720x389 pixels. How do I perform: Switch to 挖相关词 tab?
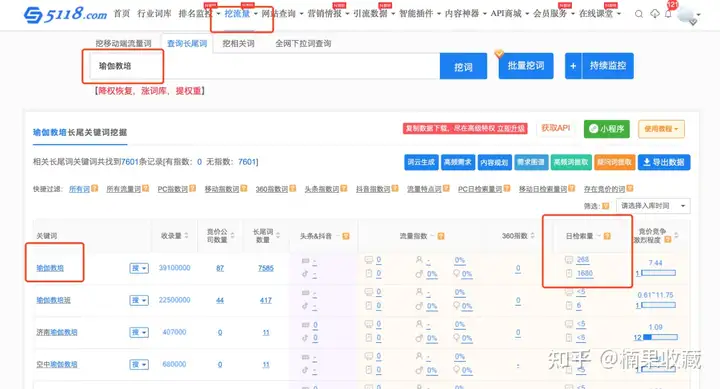(238, 44)
